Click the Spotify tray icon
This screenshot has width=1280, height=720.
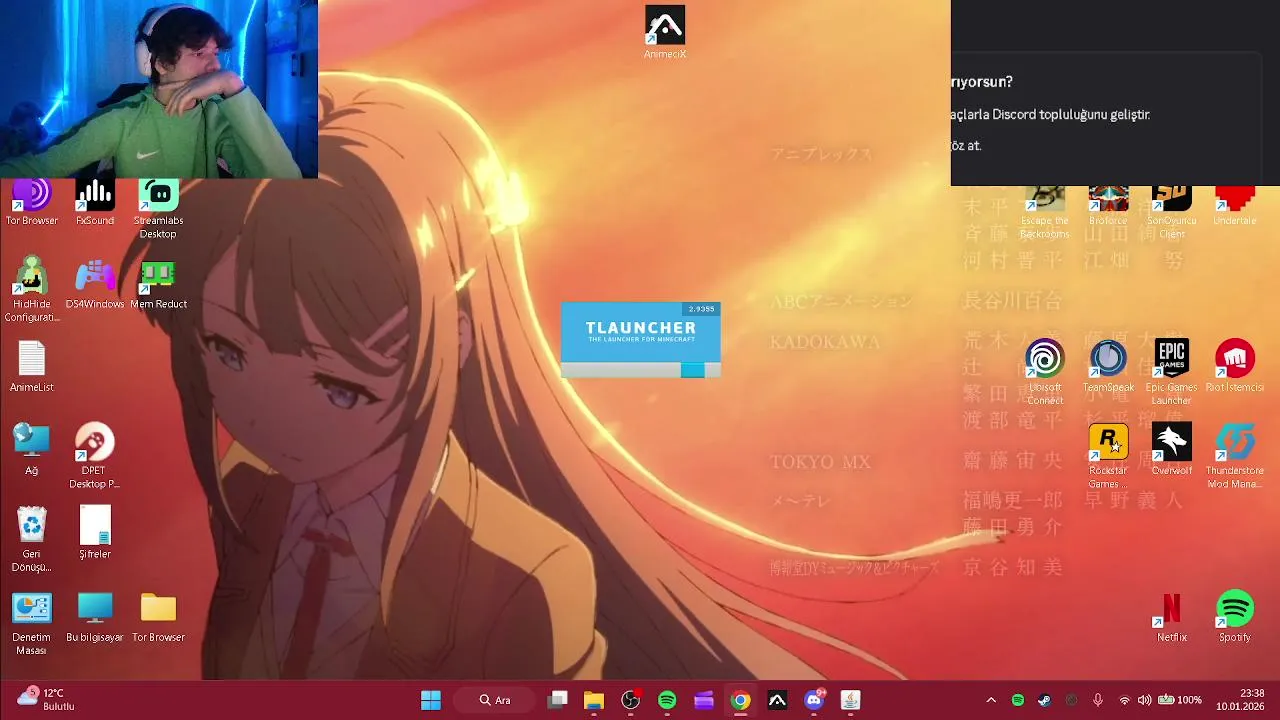(x=1018, y=700)
